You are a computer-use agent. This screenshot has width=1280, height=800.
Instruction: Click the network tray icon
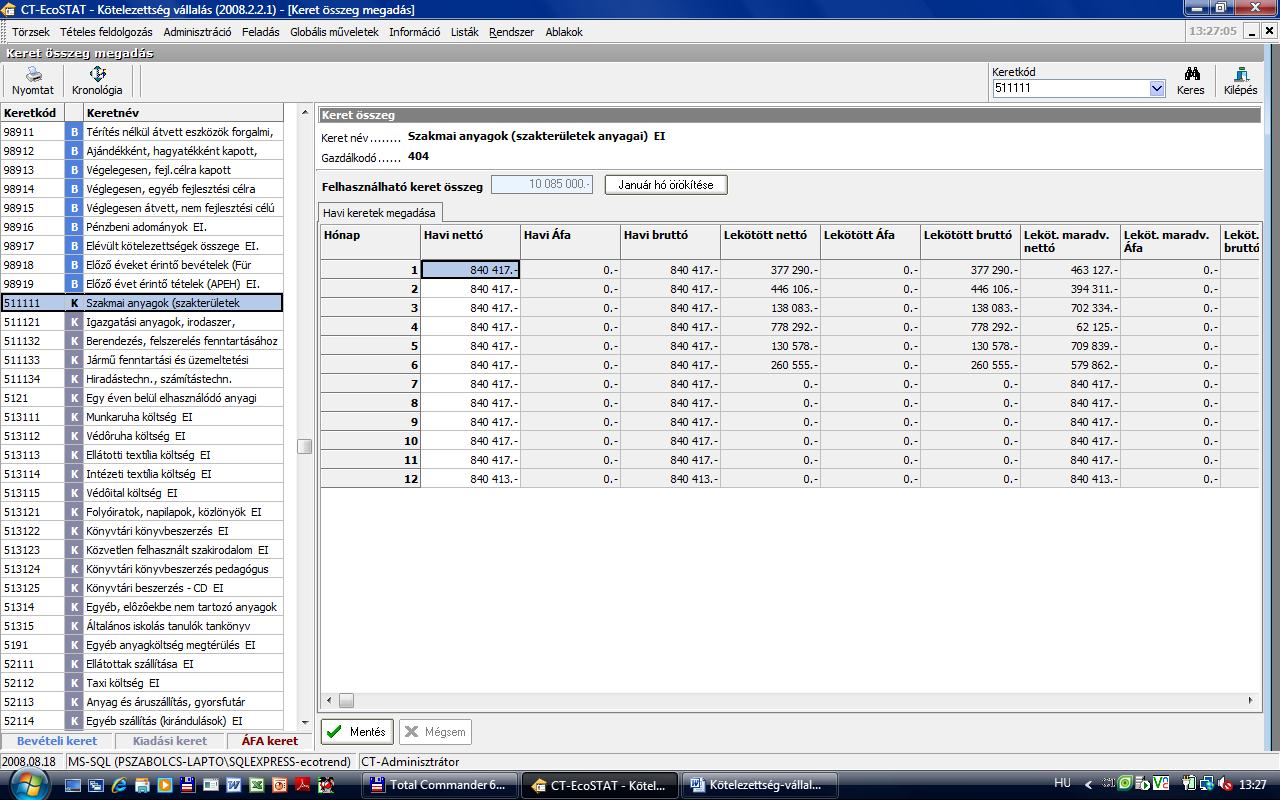[x=1209, y=784]
